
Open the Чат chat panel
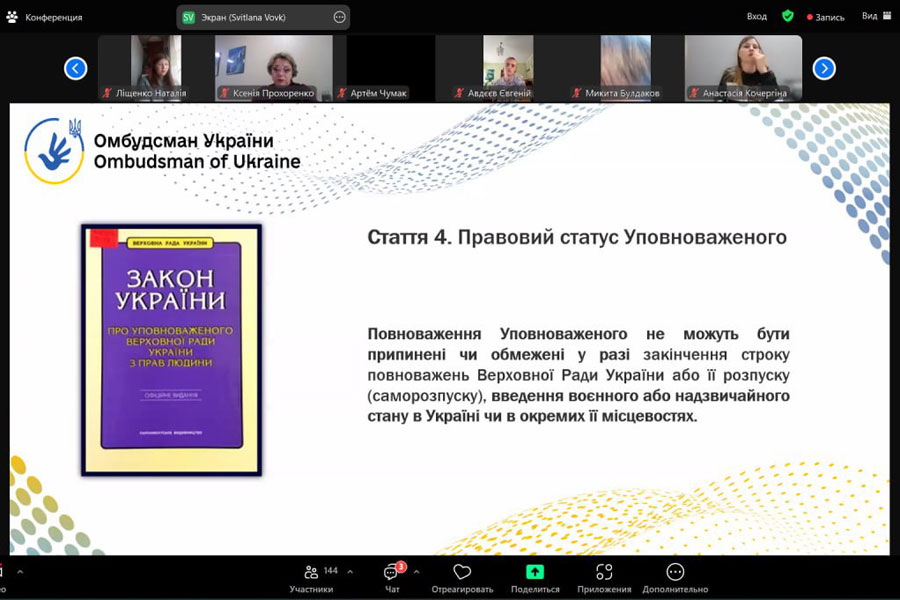[x=392, y=579]
